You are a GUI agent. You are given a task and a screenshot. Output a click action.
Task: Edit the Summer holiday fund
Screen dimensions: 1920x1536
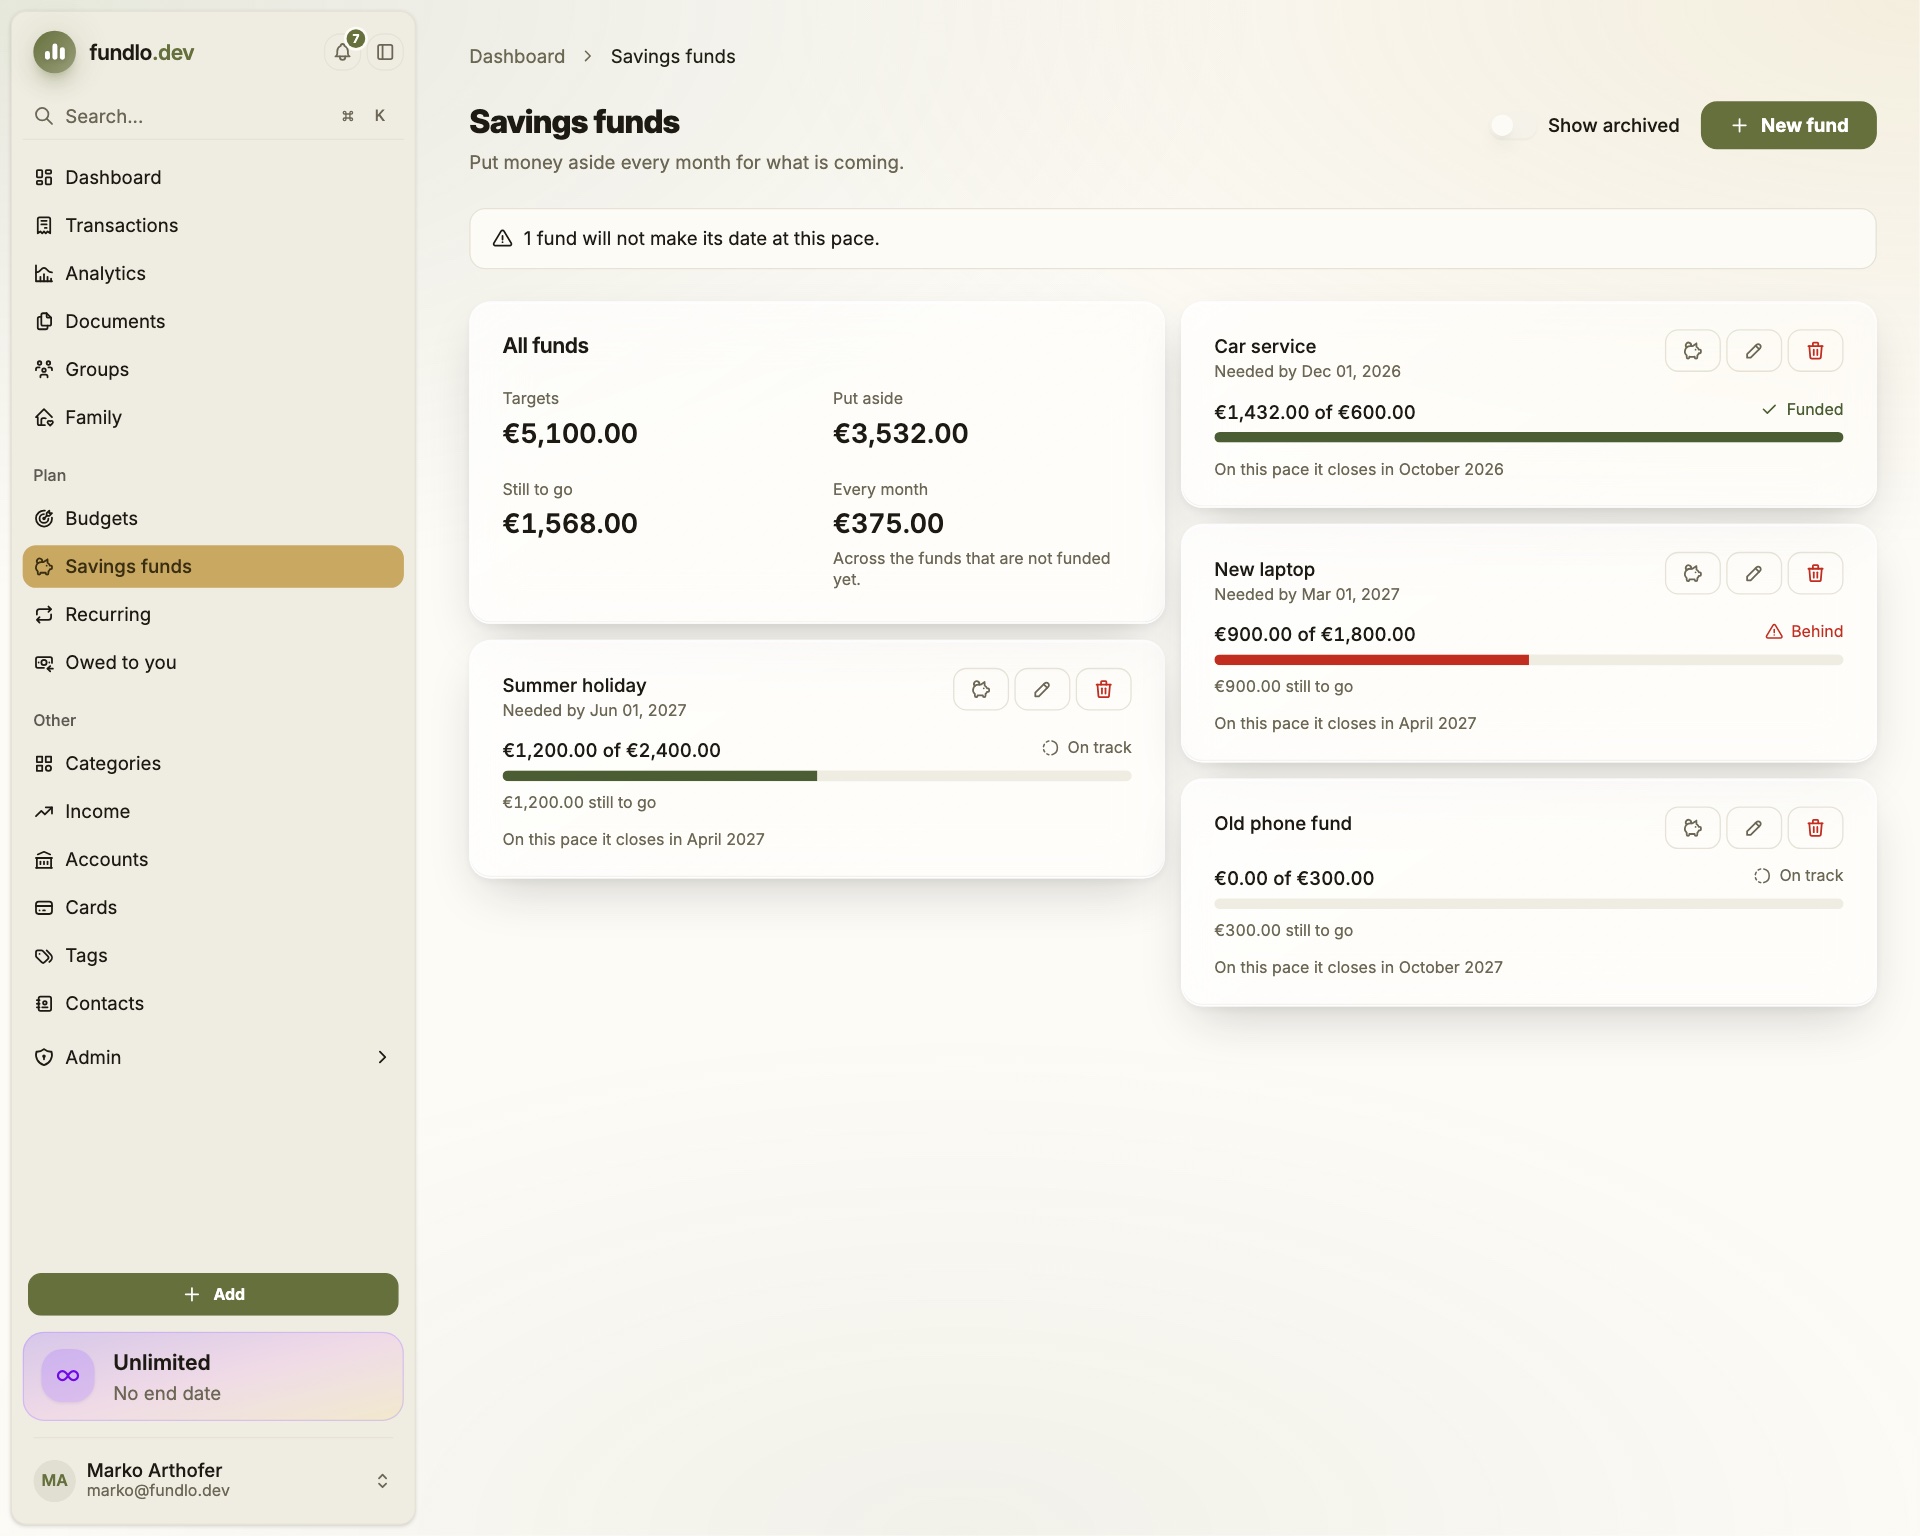1042,690
